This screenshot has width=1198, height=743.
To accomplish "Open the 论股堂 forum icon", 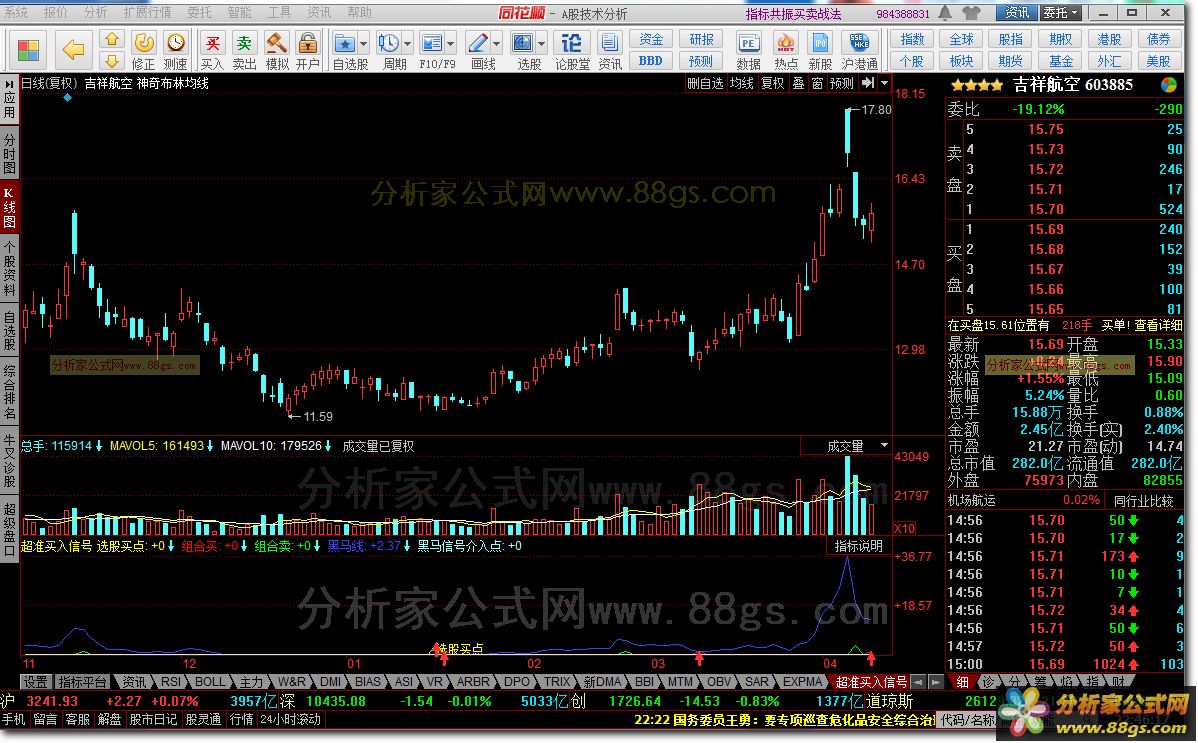I will (x=571, y=43).
